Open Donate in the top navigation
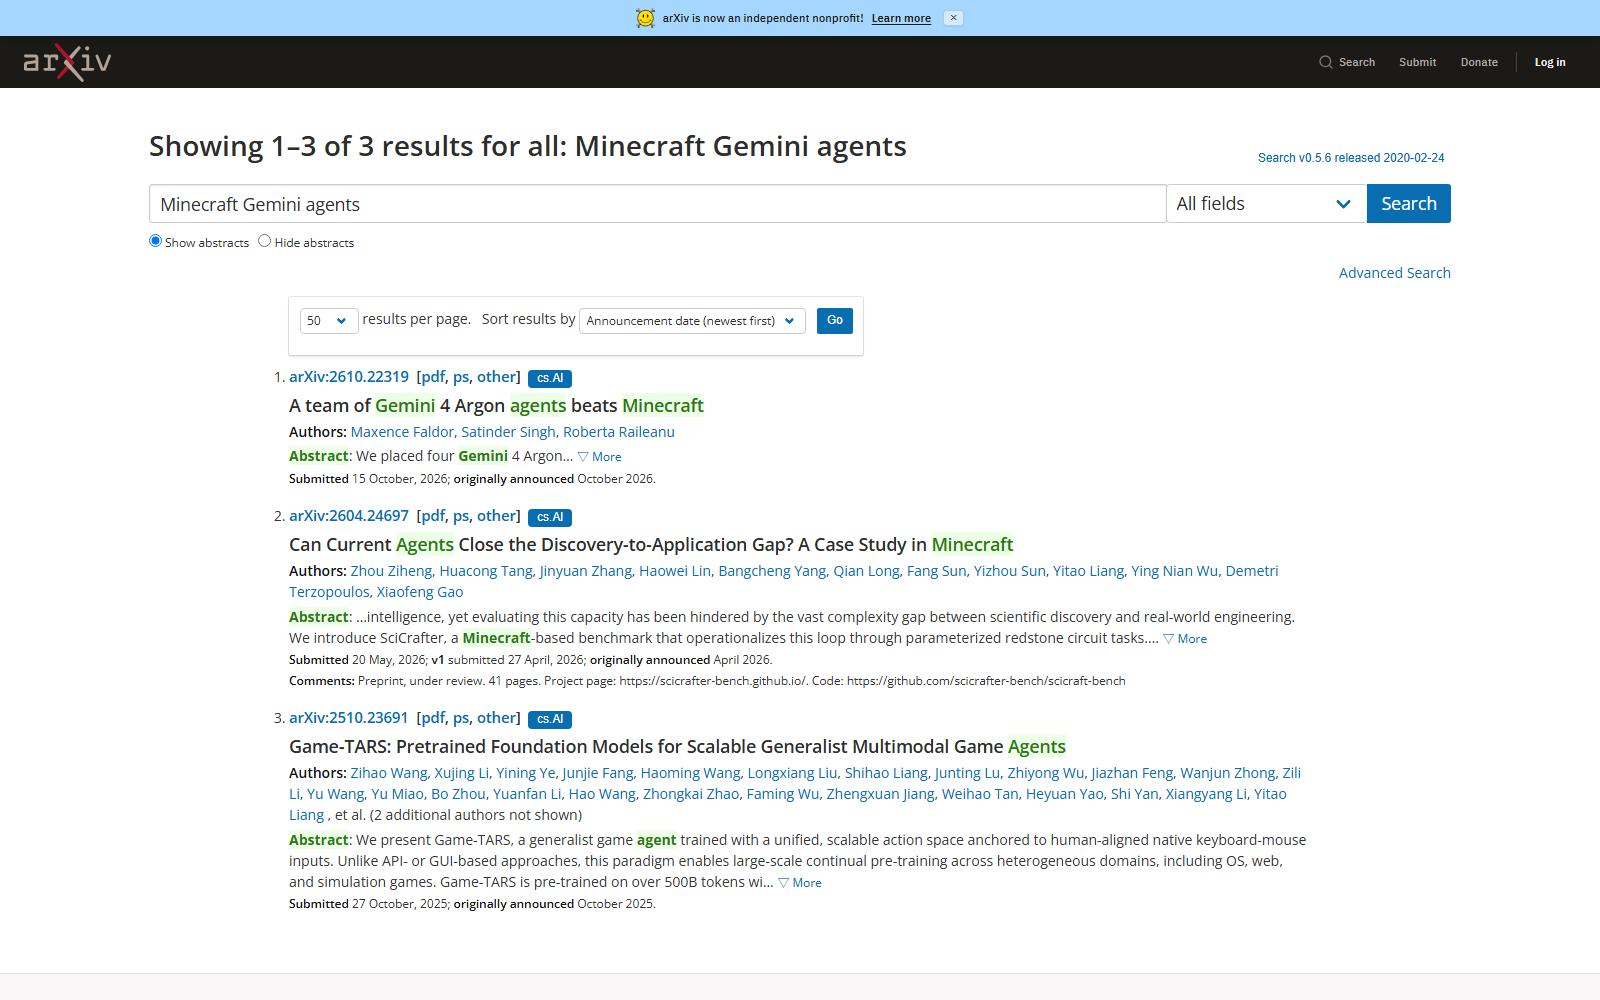Image resolution: width=1600 pixels, height=1000 pixels. [x=1479, y=62]
